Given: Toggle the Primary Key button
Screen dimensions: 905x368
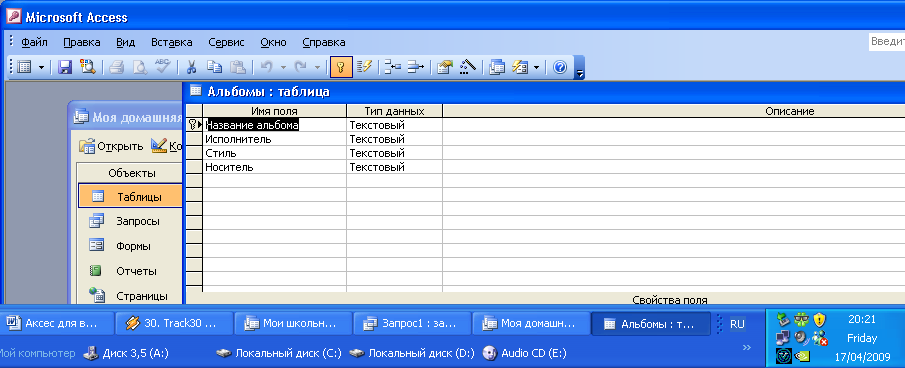Looking at the screenshot, I should [x=341, y=67].
